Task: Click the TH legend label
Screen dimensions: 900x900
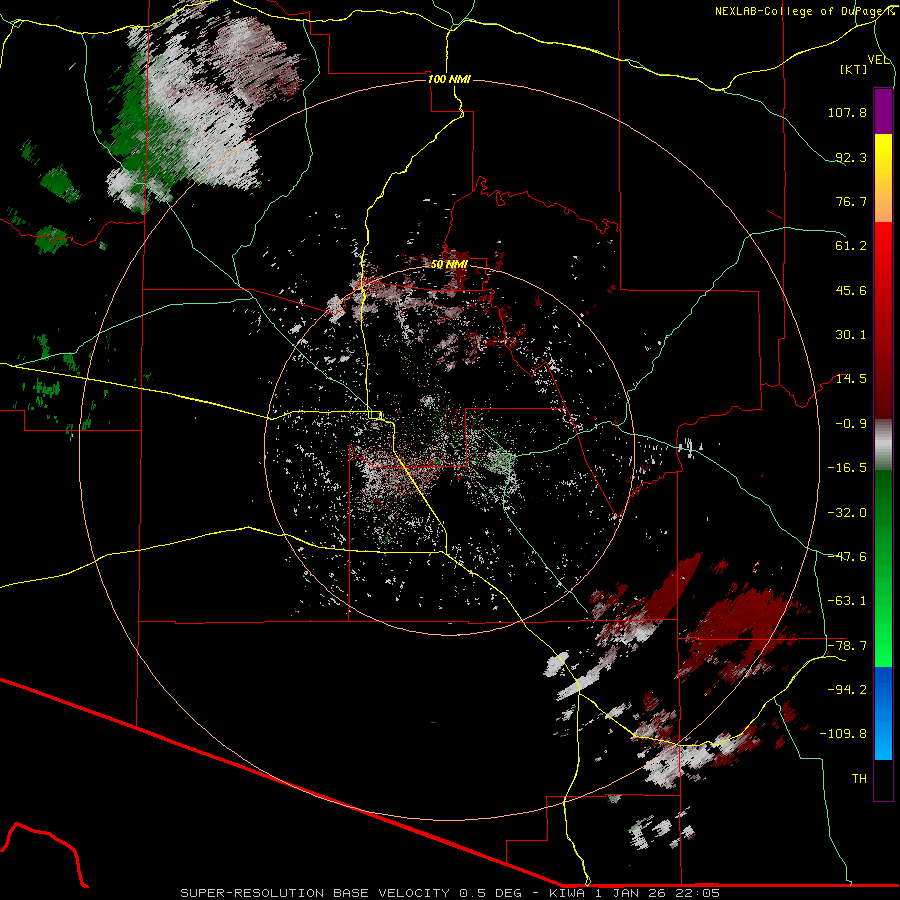Action: tap(859, 779)
